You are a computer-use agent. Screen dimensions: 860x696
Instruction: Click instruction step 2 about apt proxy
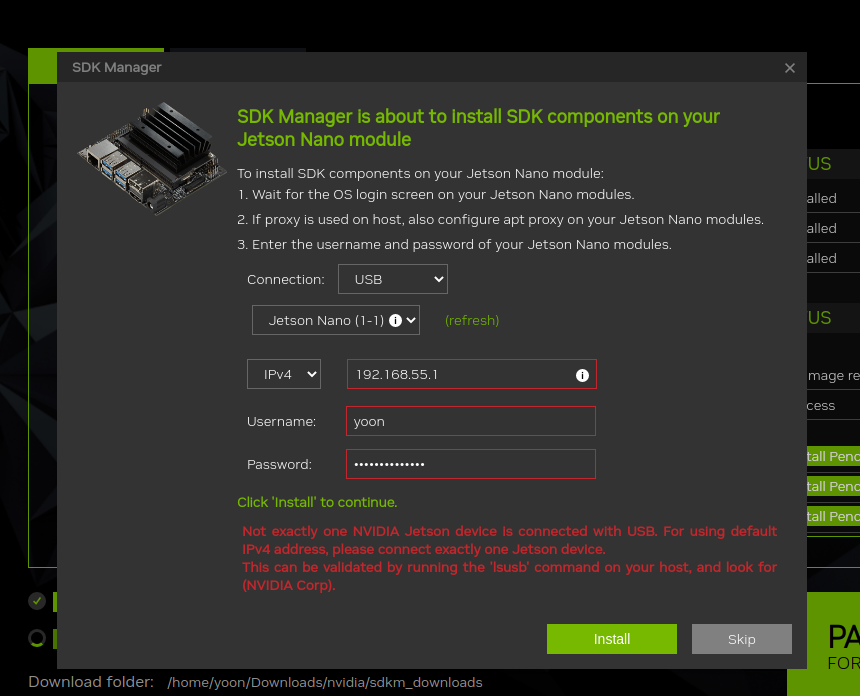(x=500, y=220)
